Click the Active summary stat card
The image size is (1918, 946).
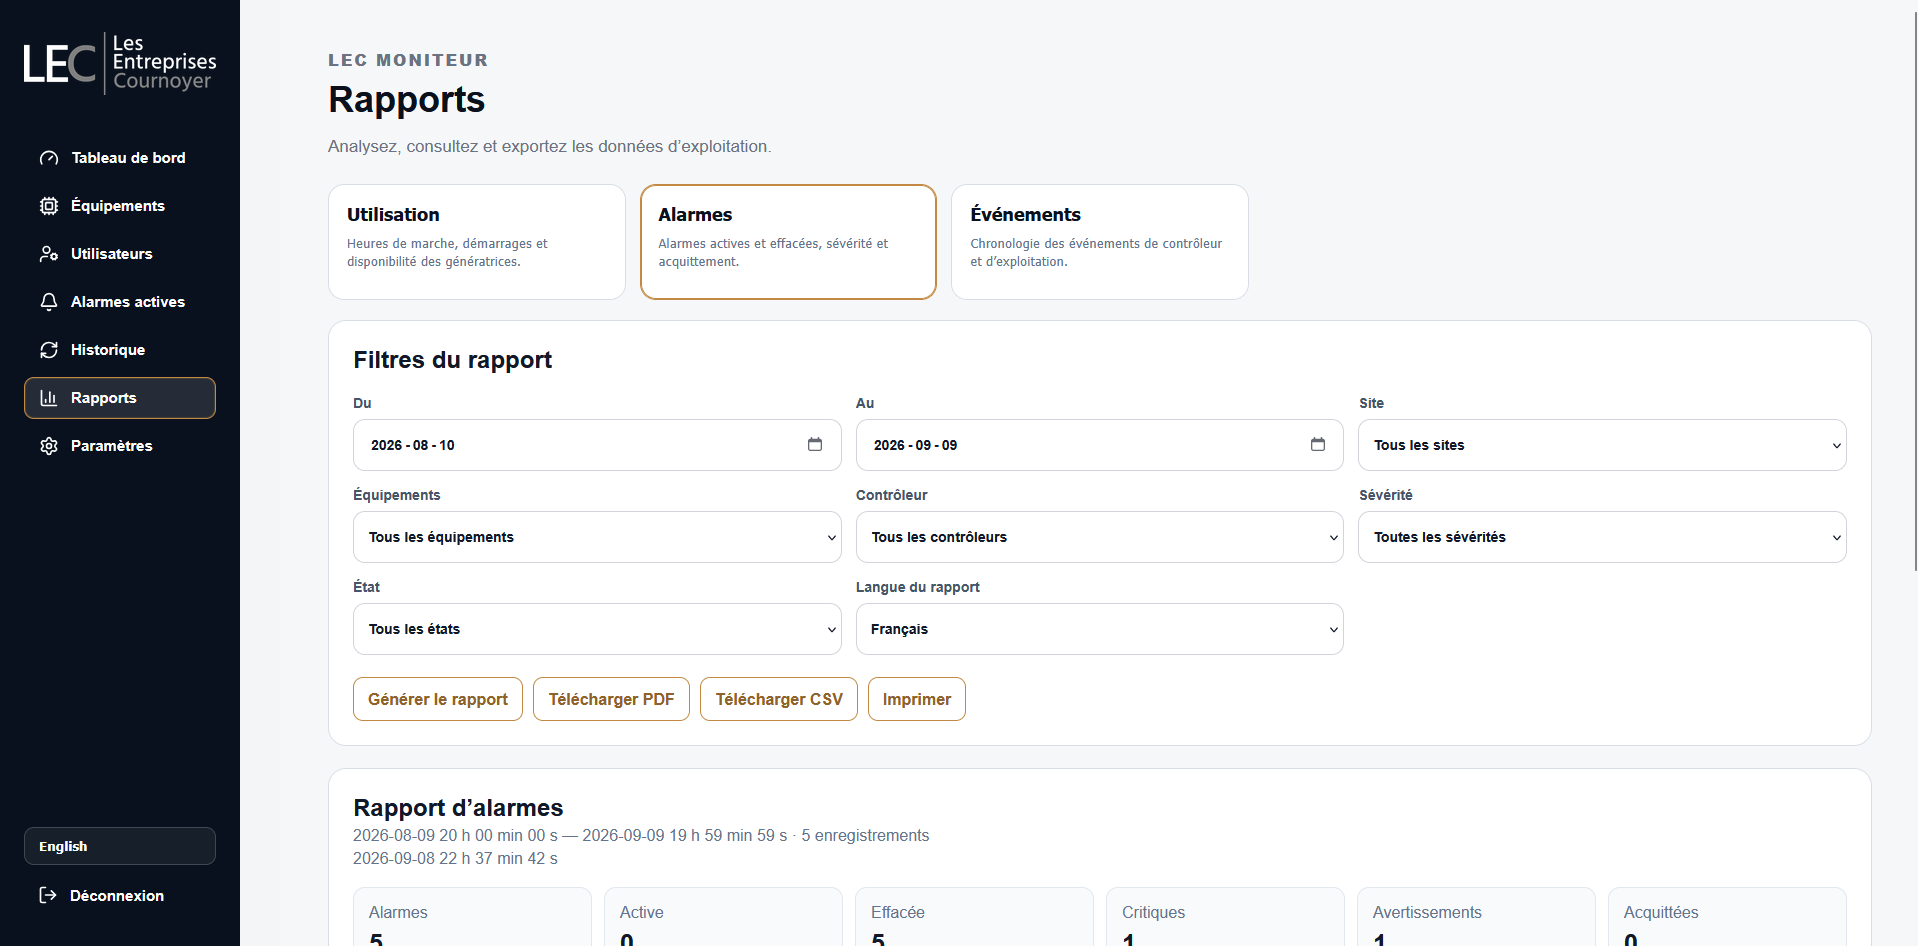pos(723,917)
